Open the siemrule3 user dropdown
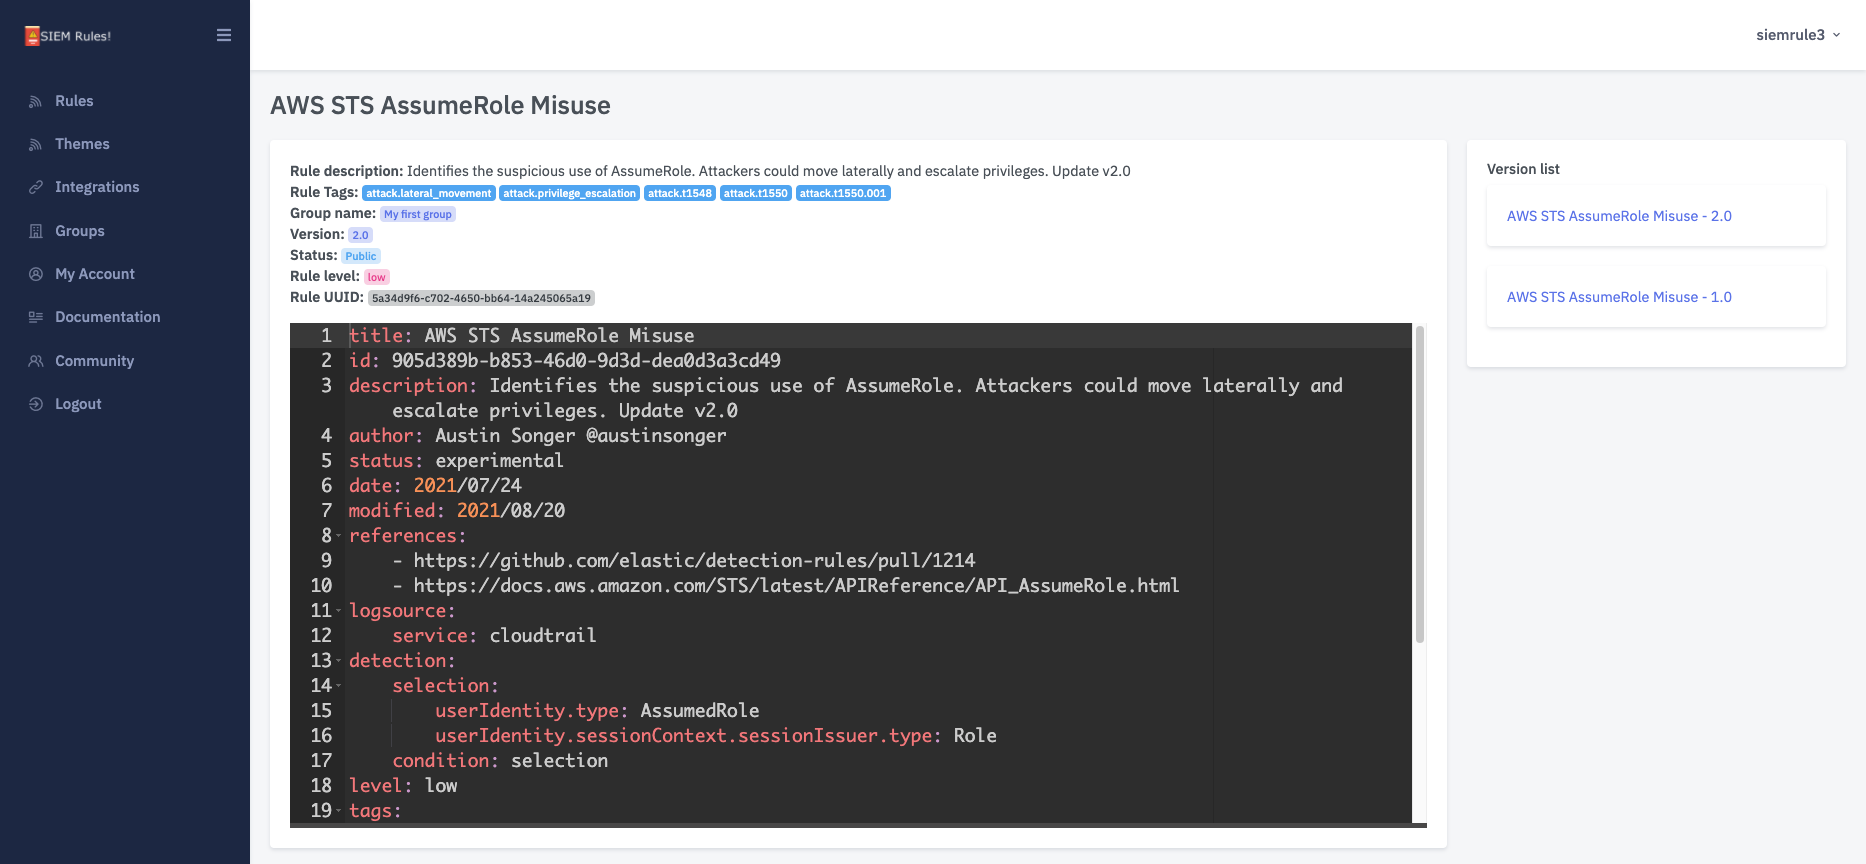Image resolution: width=1866 pixels, height=864 pixels. click(1797, 35)
